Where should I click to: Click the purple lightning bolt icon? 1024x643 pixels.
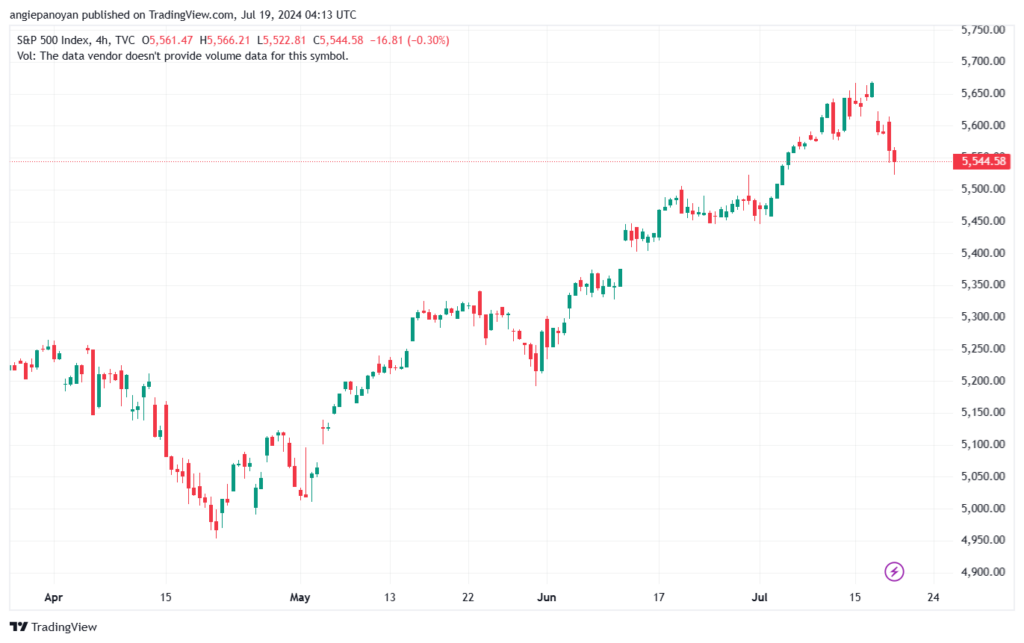[895, 572]
